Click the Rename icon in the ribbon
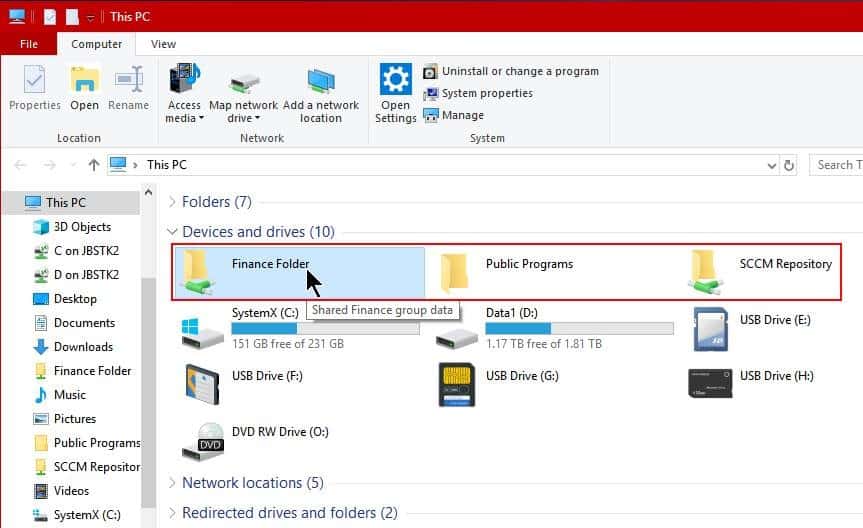This screenshot has height=528, width=863. 129,80
